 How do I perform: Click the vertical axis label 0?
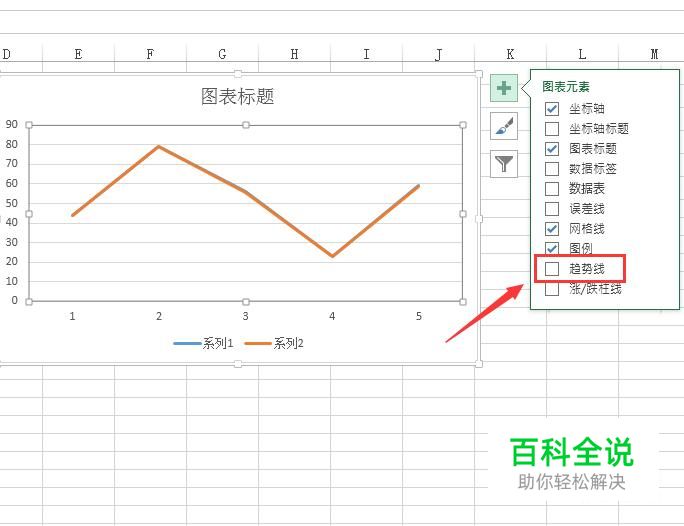pos(15,300)
